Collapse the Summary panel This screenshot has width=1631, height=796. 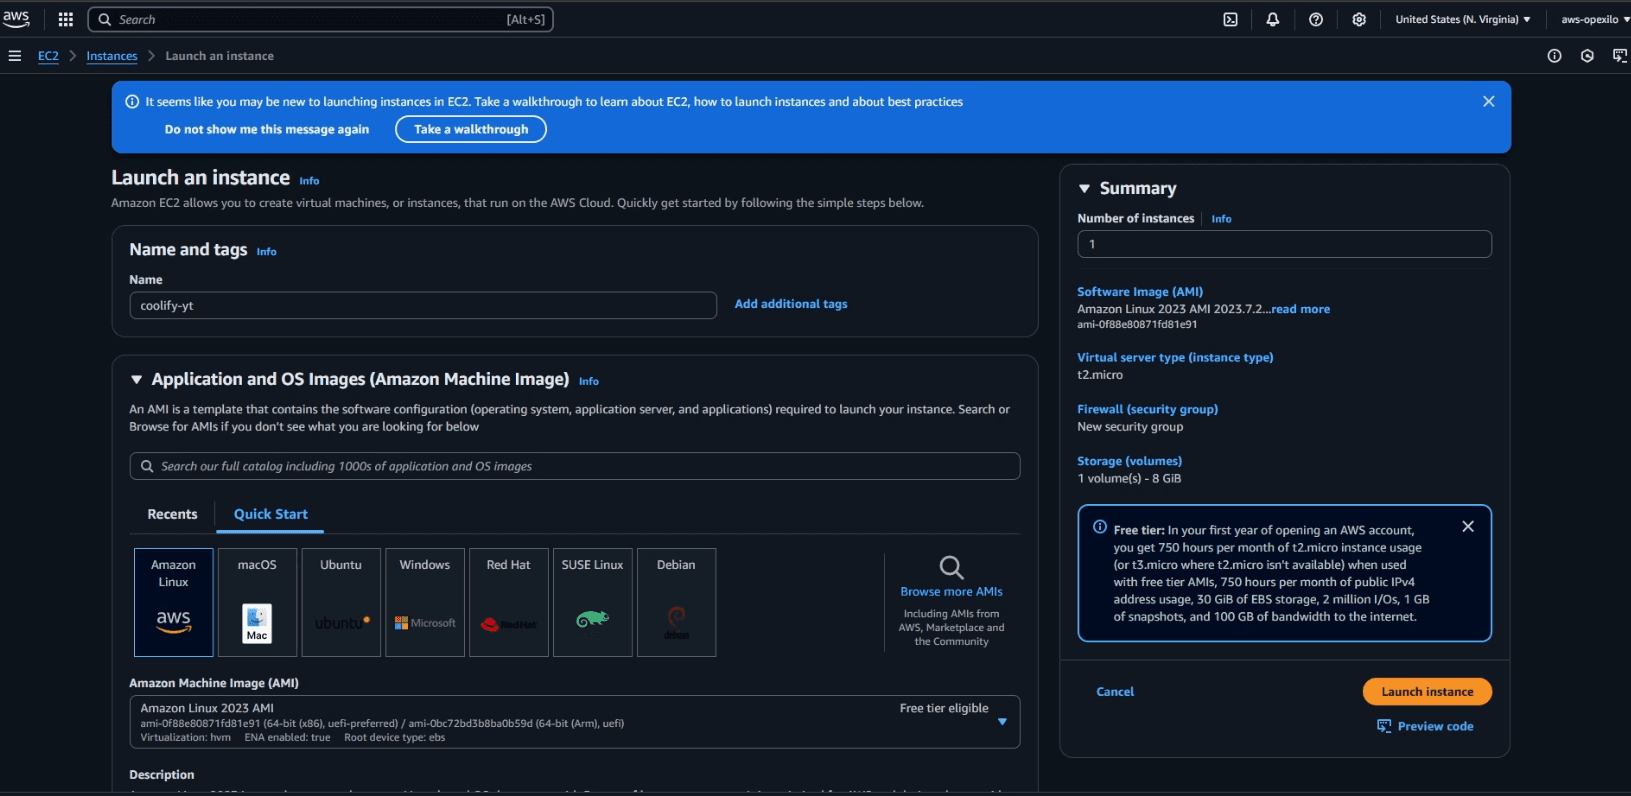(1084, 188)
